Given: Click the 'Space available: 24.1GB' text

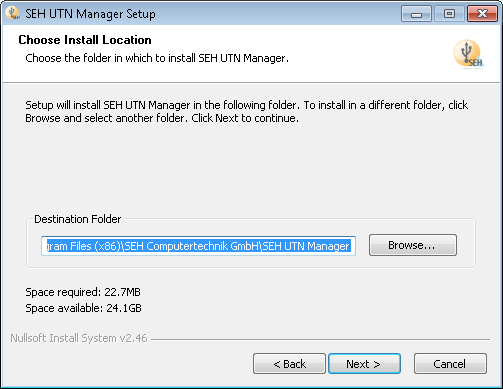Looking at the screenshot, I should 83,308.
